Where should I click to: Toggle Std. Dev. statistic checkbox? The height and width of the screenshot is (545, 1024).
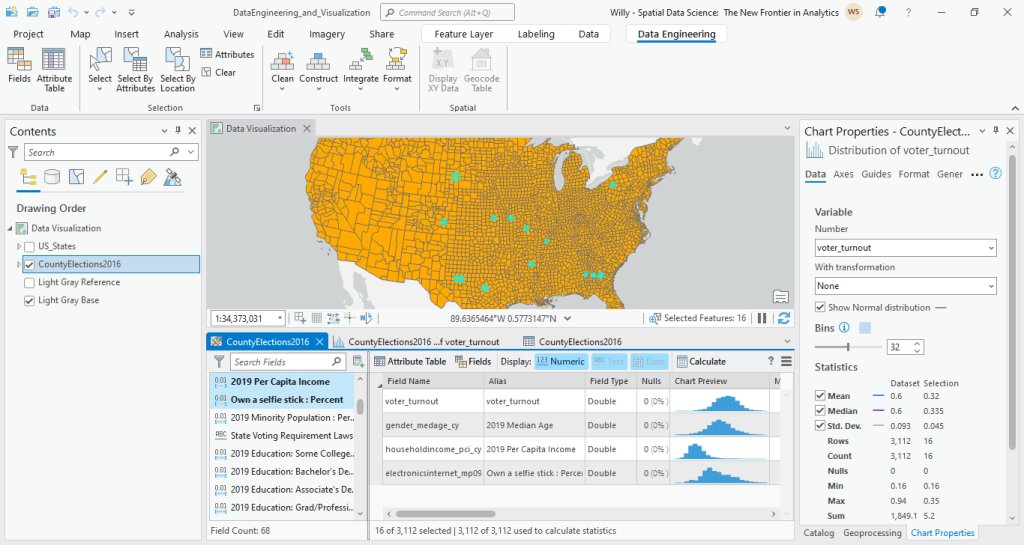click(x=820, y=426)
